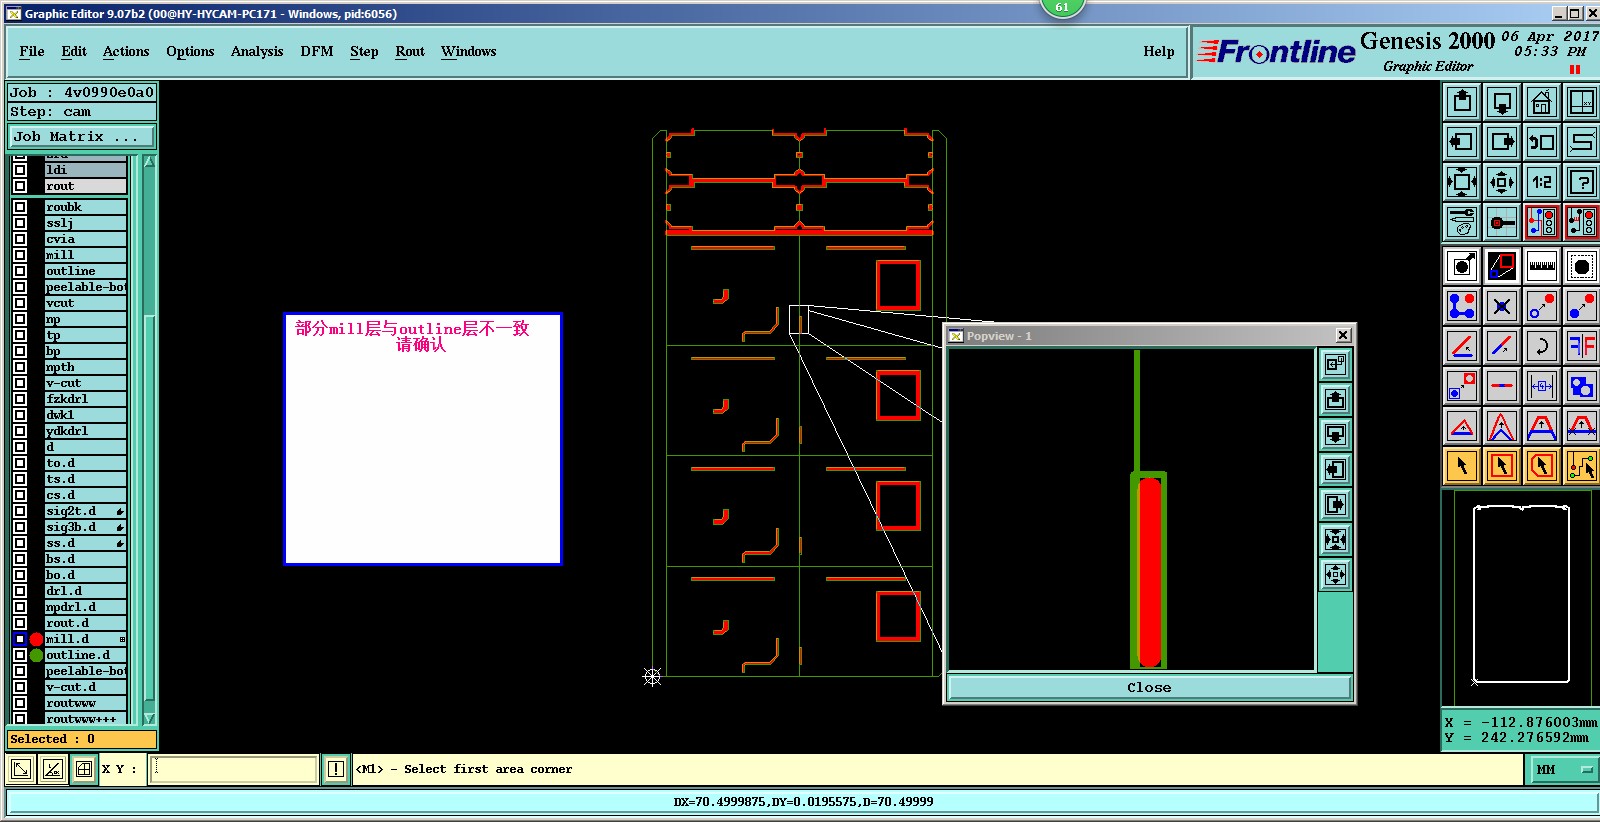The height and width of the screenshot is (822, 1600).
Task: Click the home view icon
Action: (1542, 102)
